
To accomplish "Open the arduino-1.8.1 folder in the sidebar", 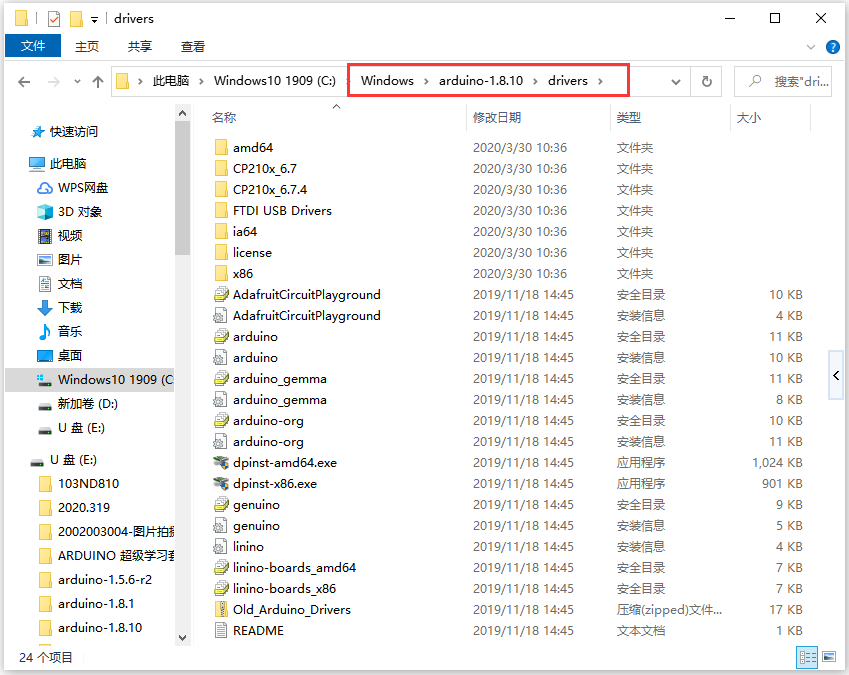I will pos(96,604).
